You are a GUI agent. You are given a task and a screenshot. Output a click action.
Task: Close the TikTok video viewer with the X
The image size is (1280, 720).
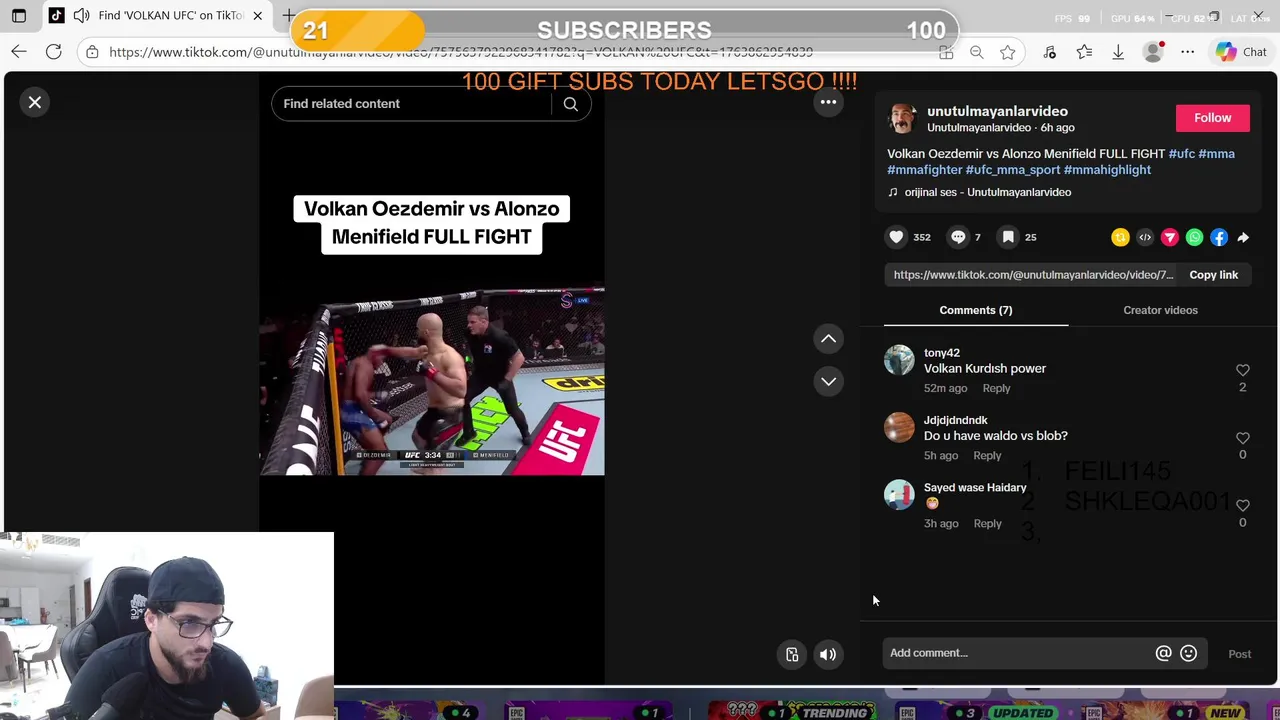pos(35,102)
